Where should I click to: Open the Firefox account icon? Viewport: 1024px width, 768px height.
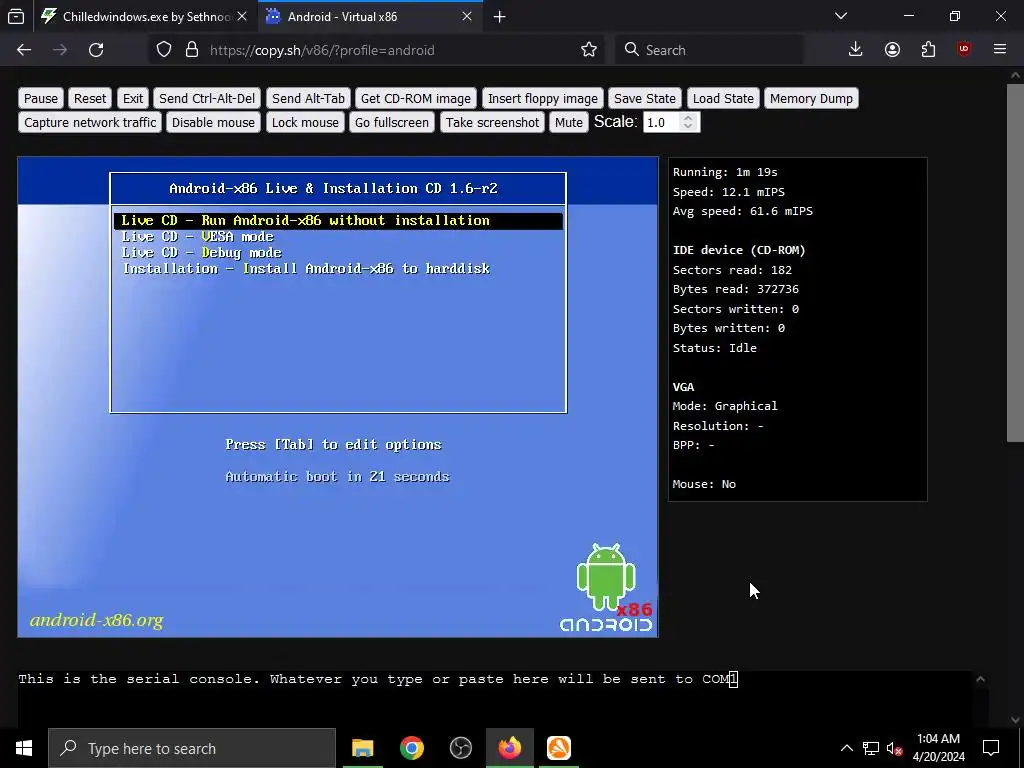(892, 50)
